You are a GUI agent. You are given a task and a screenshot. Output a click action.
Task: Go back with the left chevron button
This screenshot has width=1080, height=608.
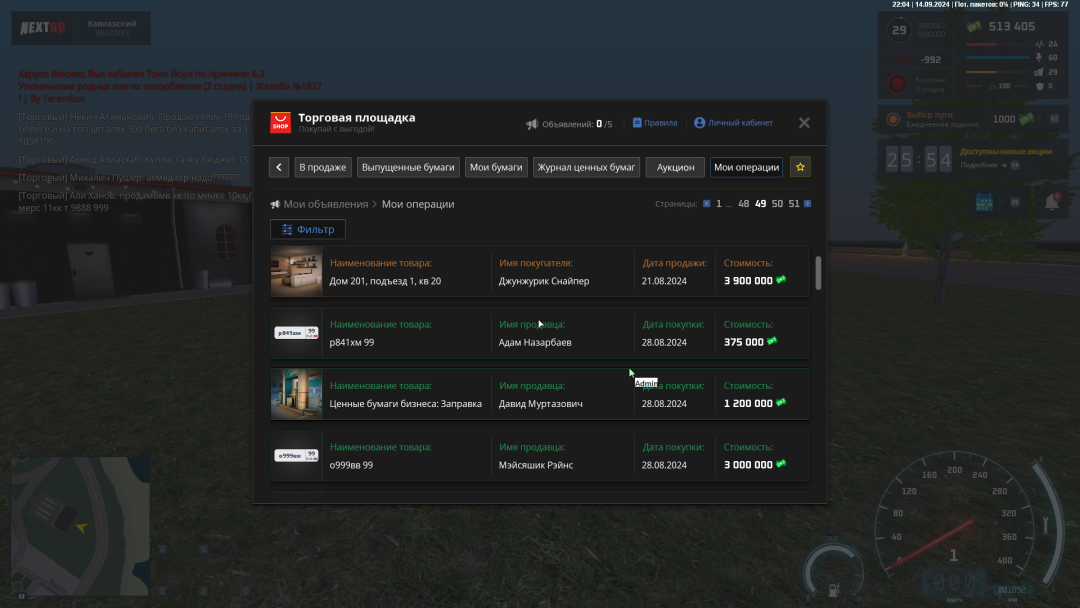[279, 167]
